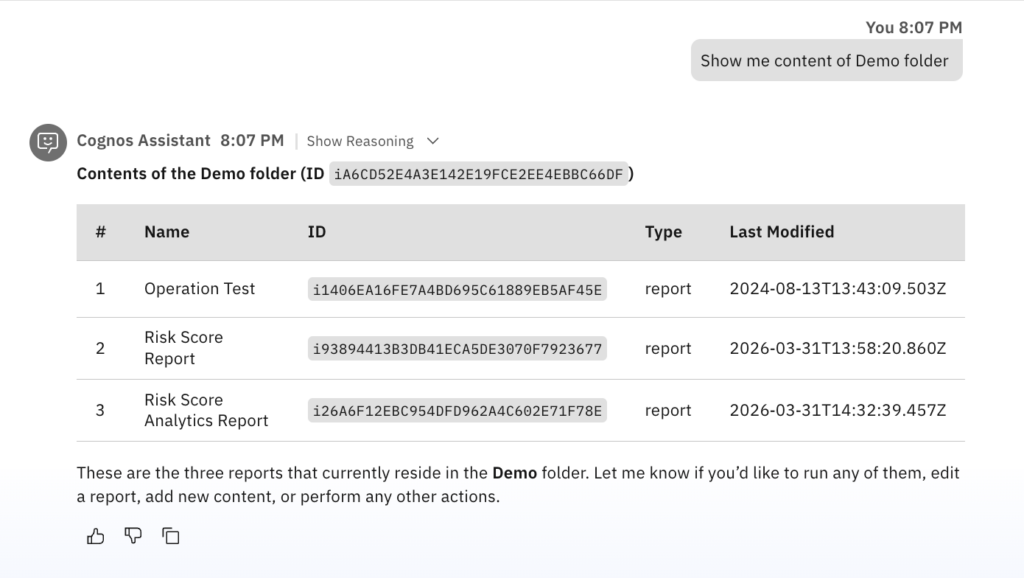Image resolution: width=1024 pixels, height=578 pixels.
Task: Select the Operation Test report name
Action: click(x=199, y=289)
